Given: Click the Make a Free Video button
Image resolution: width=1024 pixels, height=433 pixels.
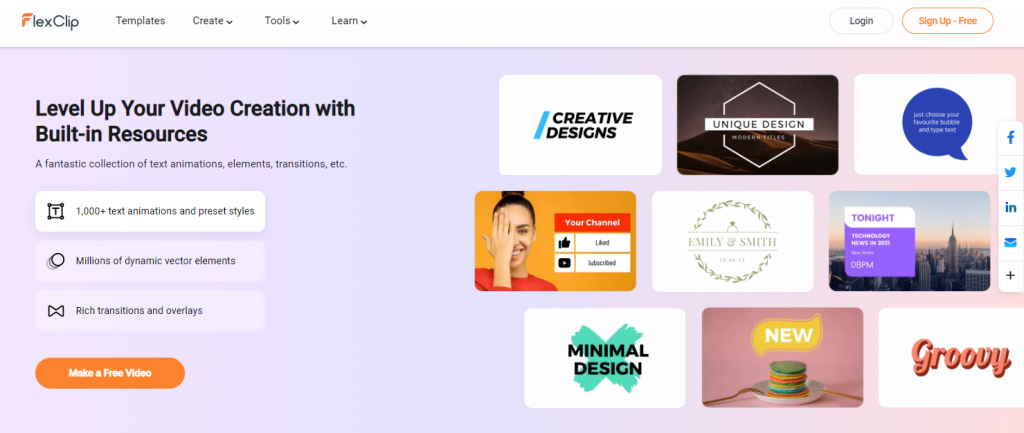Looking at the screenshot, I should [x=110, y=373].
